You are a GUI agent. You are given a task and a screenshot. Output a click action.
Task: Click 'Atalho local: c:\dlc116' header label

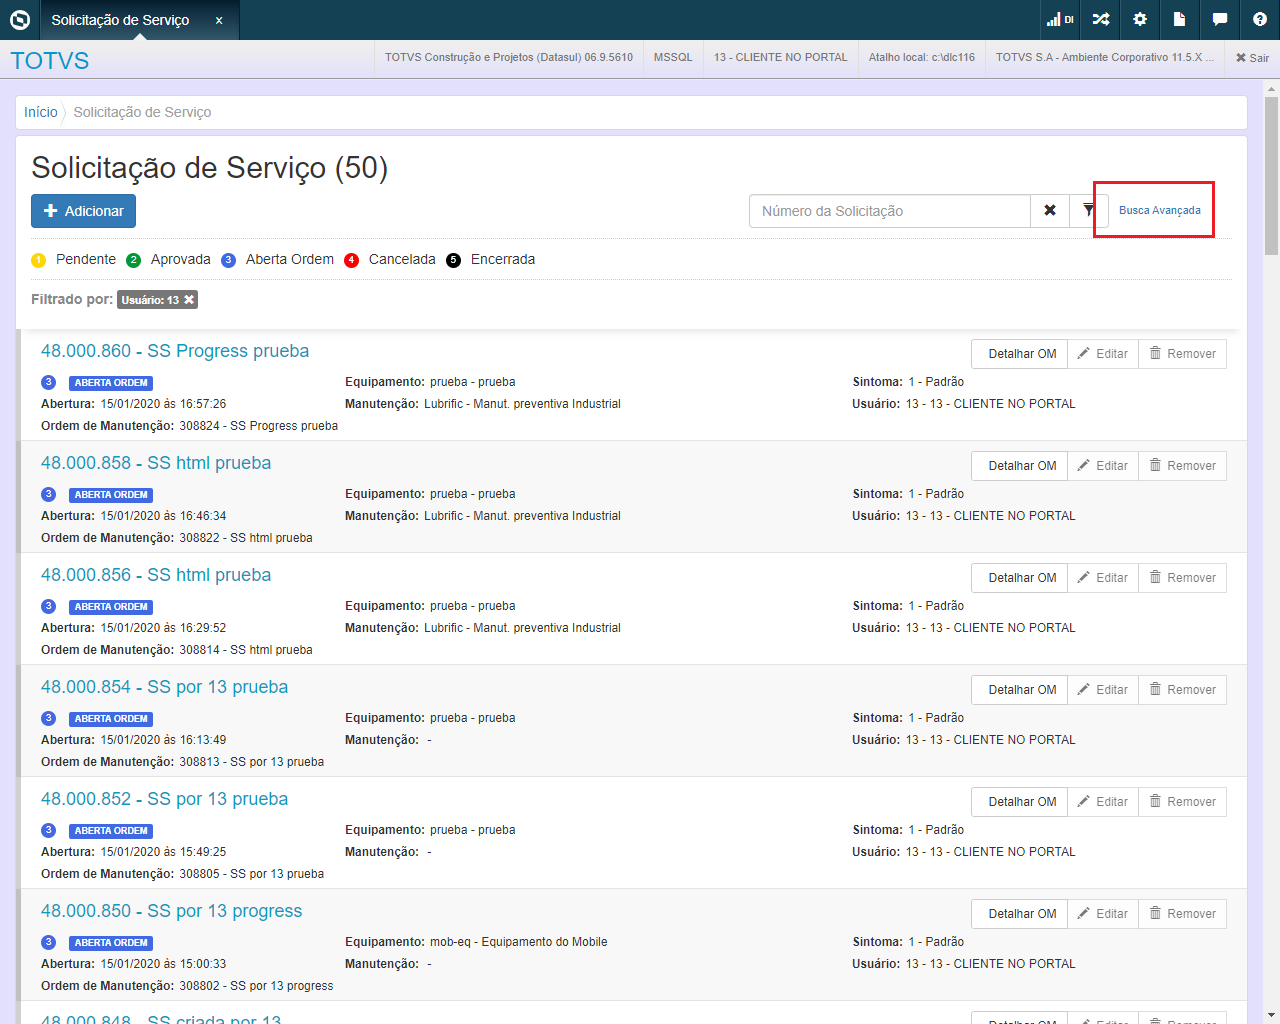922,57
